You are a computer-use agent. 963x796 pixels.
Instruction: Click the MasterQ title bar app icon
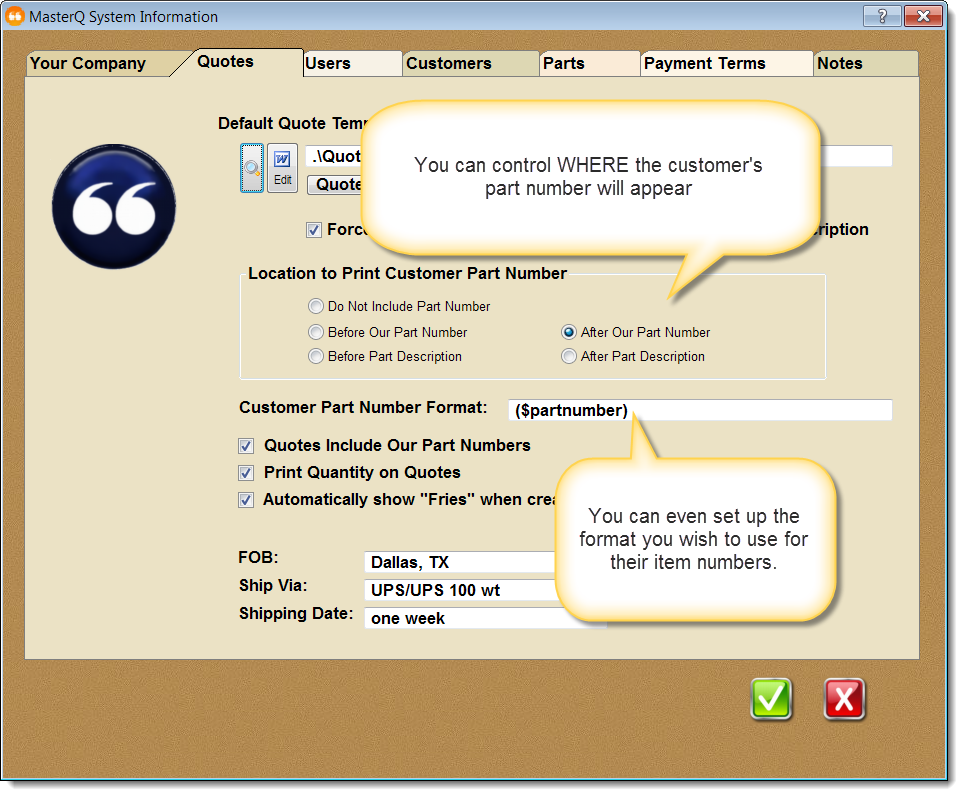(x=15, y=16)
